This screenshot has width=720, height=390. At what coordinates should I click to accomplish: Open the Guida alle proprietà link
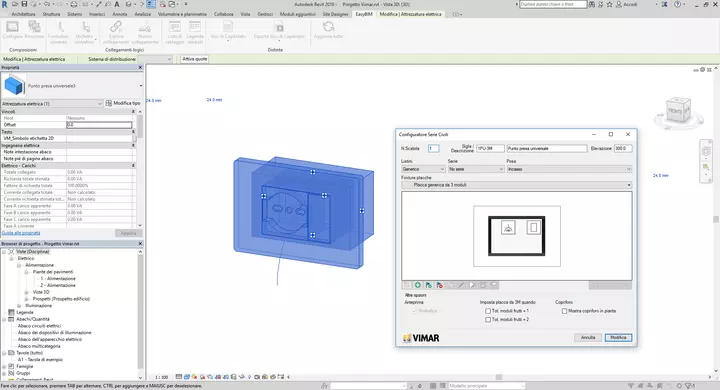[x=21, y=233]
